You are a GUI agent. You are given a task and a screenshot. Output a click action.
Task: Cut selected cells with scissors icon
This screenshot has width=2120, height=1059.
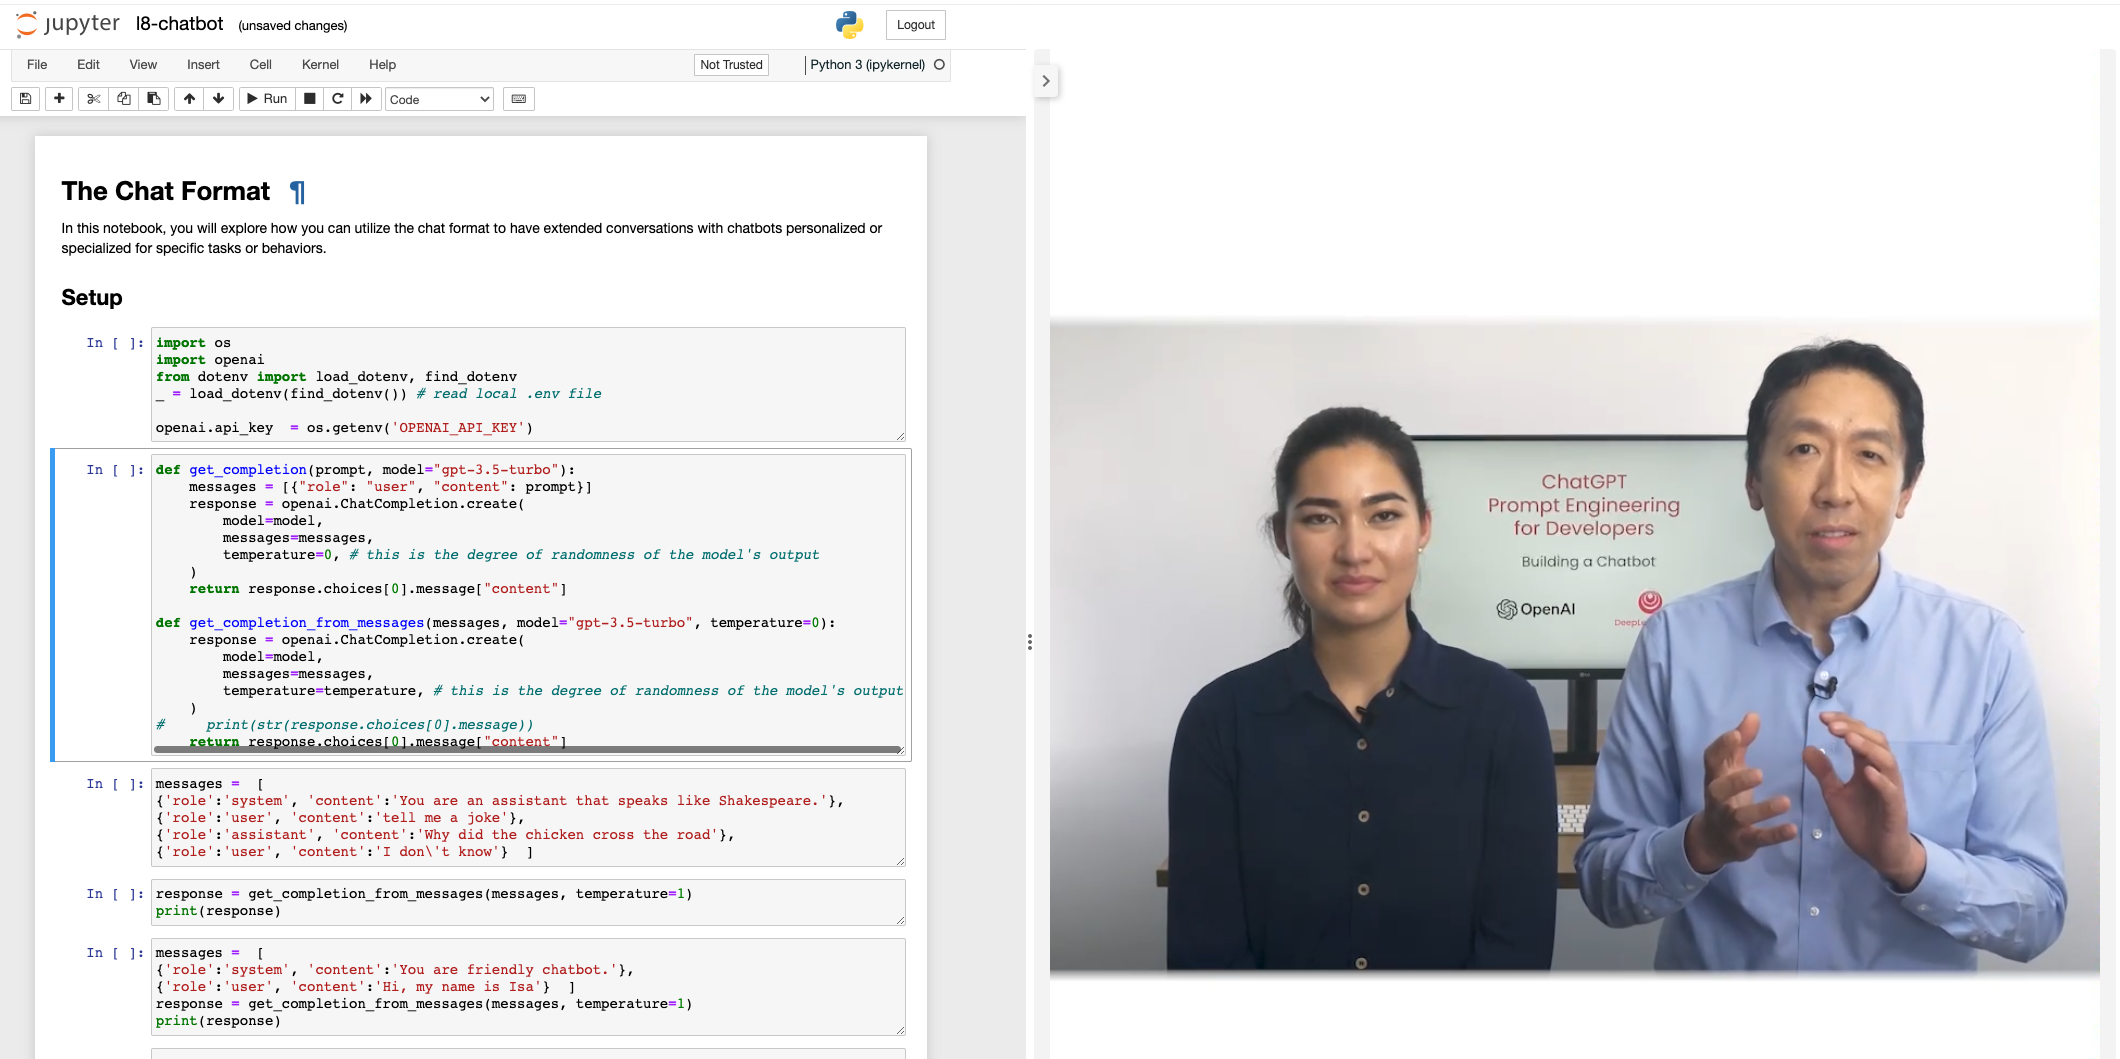[94, 99]
